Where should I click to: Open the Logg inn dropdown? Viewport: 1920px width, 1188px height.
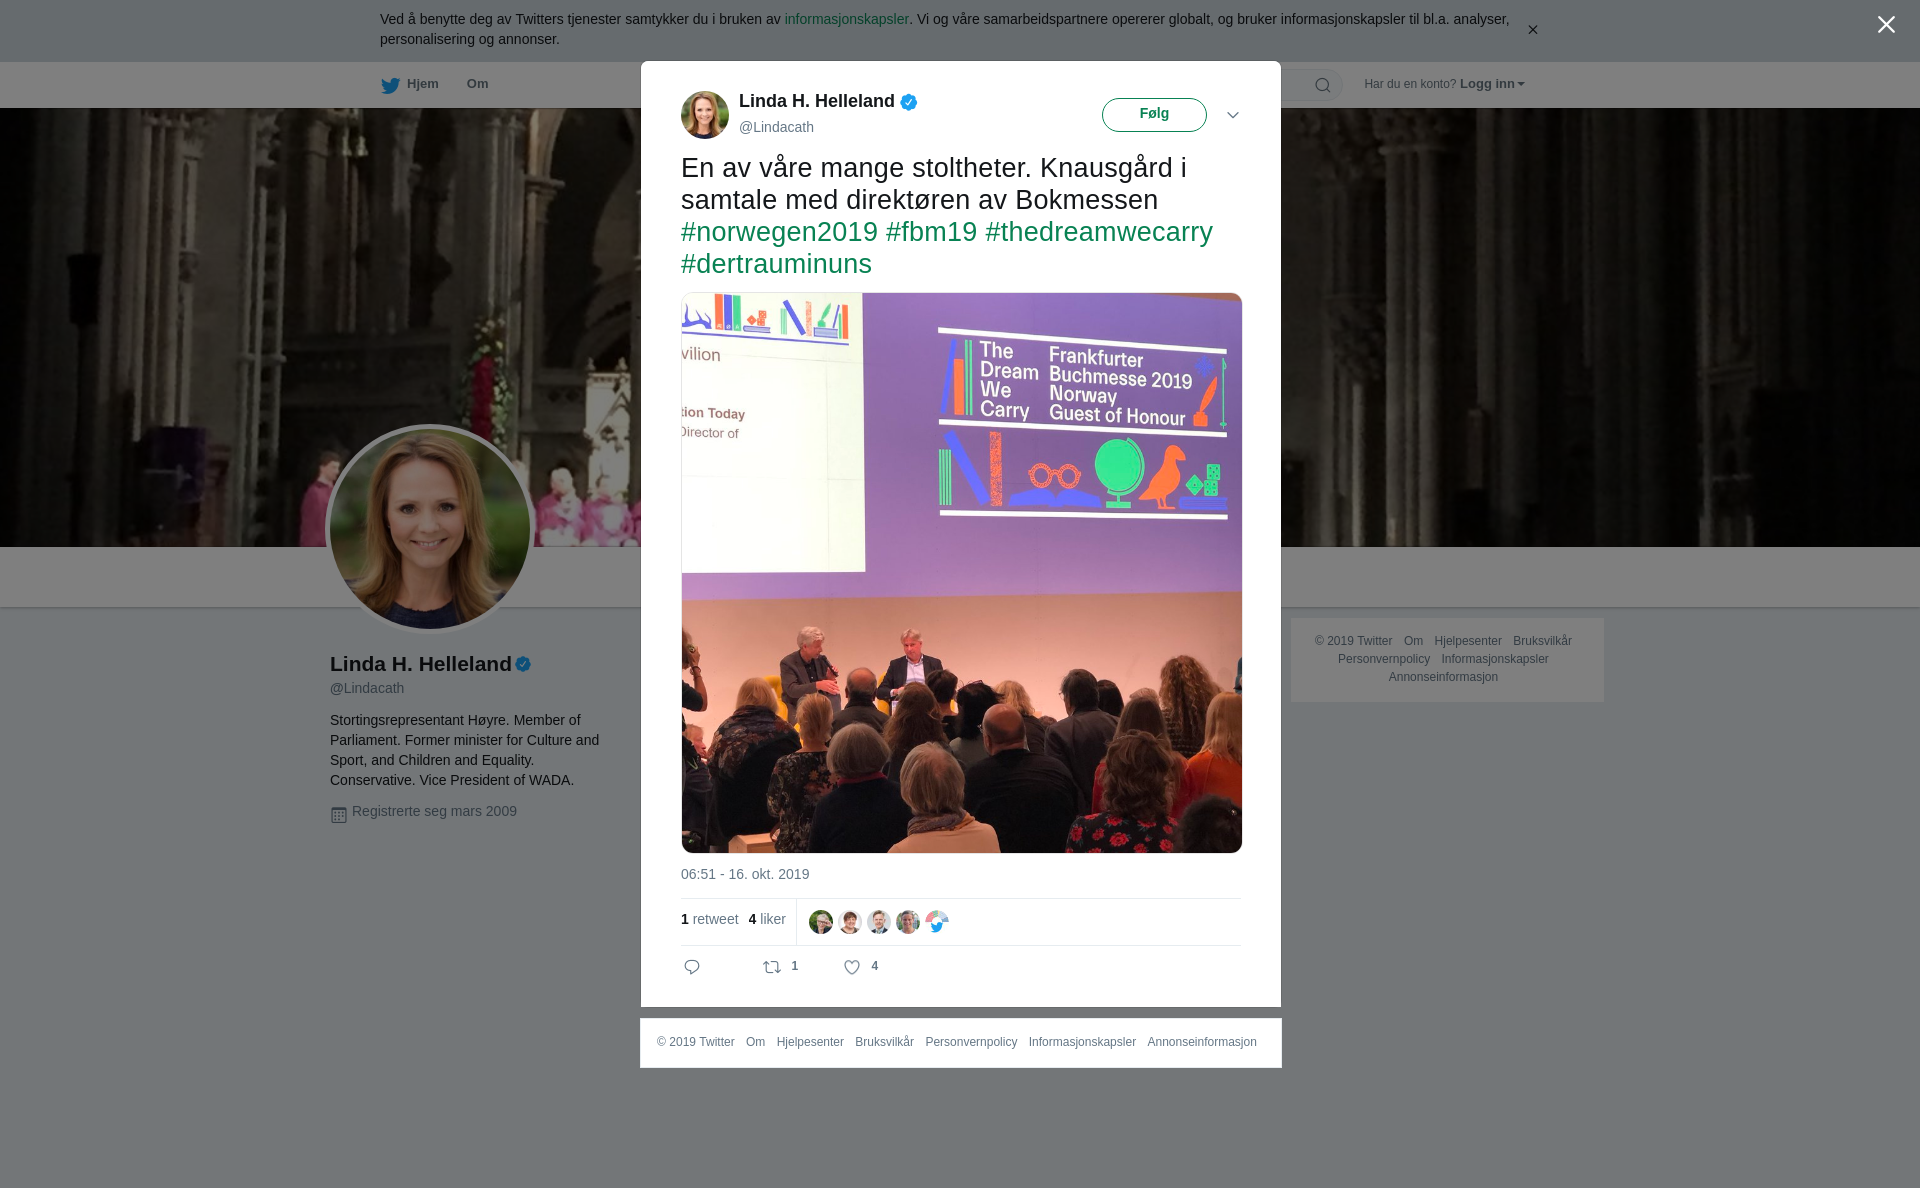coord(1492,84)
